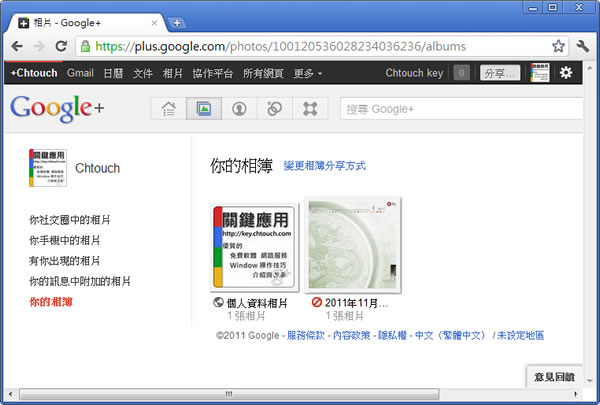This screenshot has width=600, height=405.
Task: Click the green SSL padlock icon
Action: click(85, 46)
